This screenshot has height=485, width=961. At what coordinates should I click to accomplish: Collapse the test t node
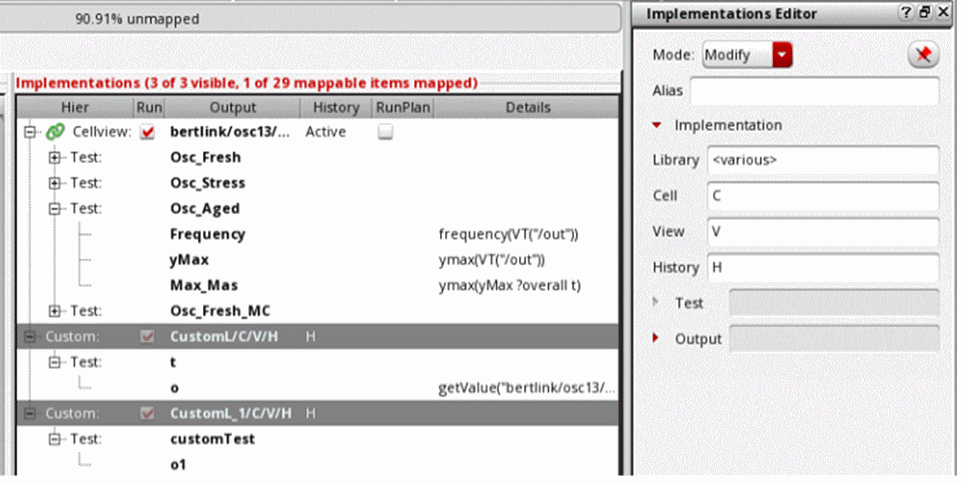pyautogui.click(x=55, y=362)
